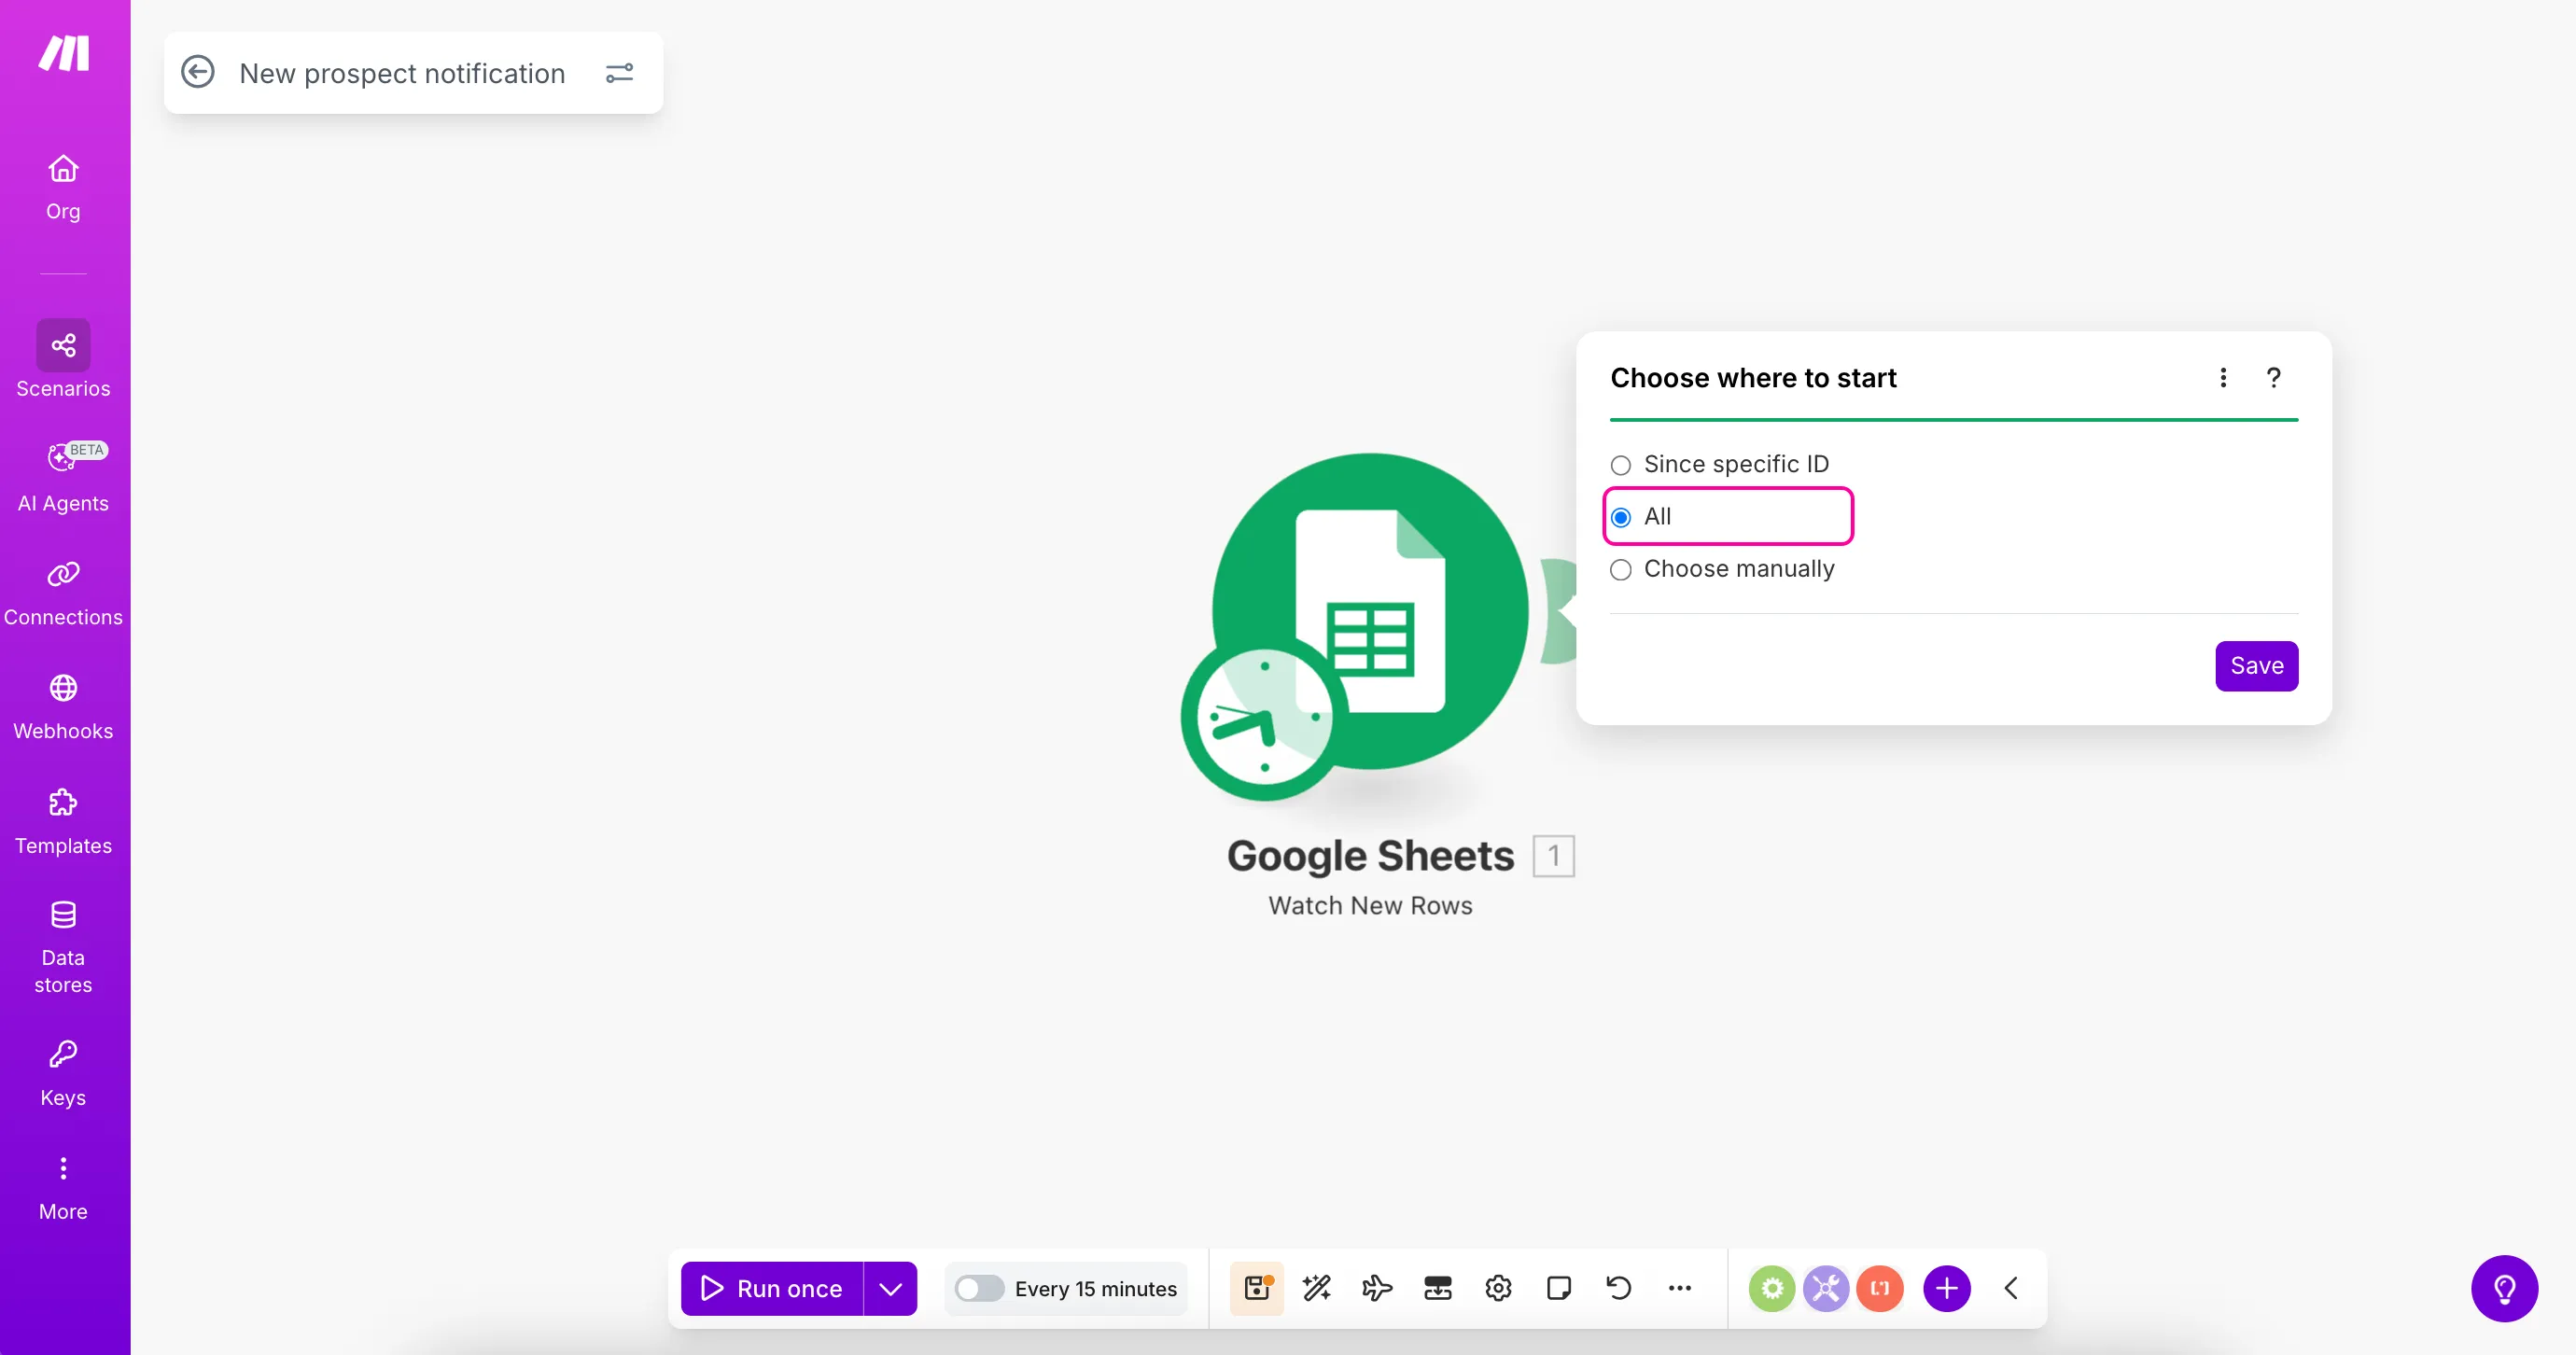Open scenario options sliders icon

pyautogui.click(x=620, y=73)
